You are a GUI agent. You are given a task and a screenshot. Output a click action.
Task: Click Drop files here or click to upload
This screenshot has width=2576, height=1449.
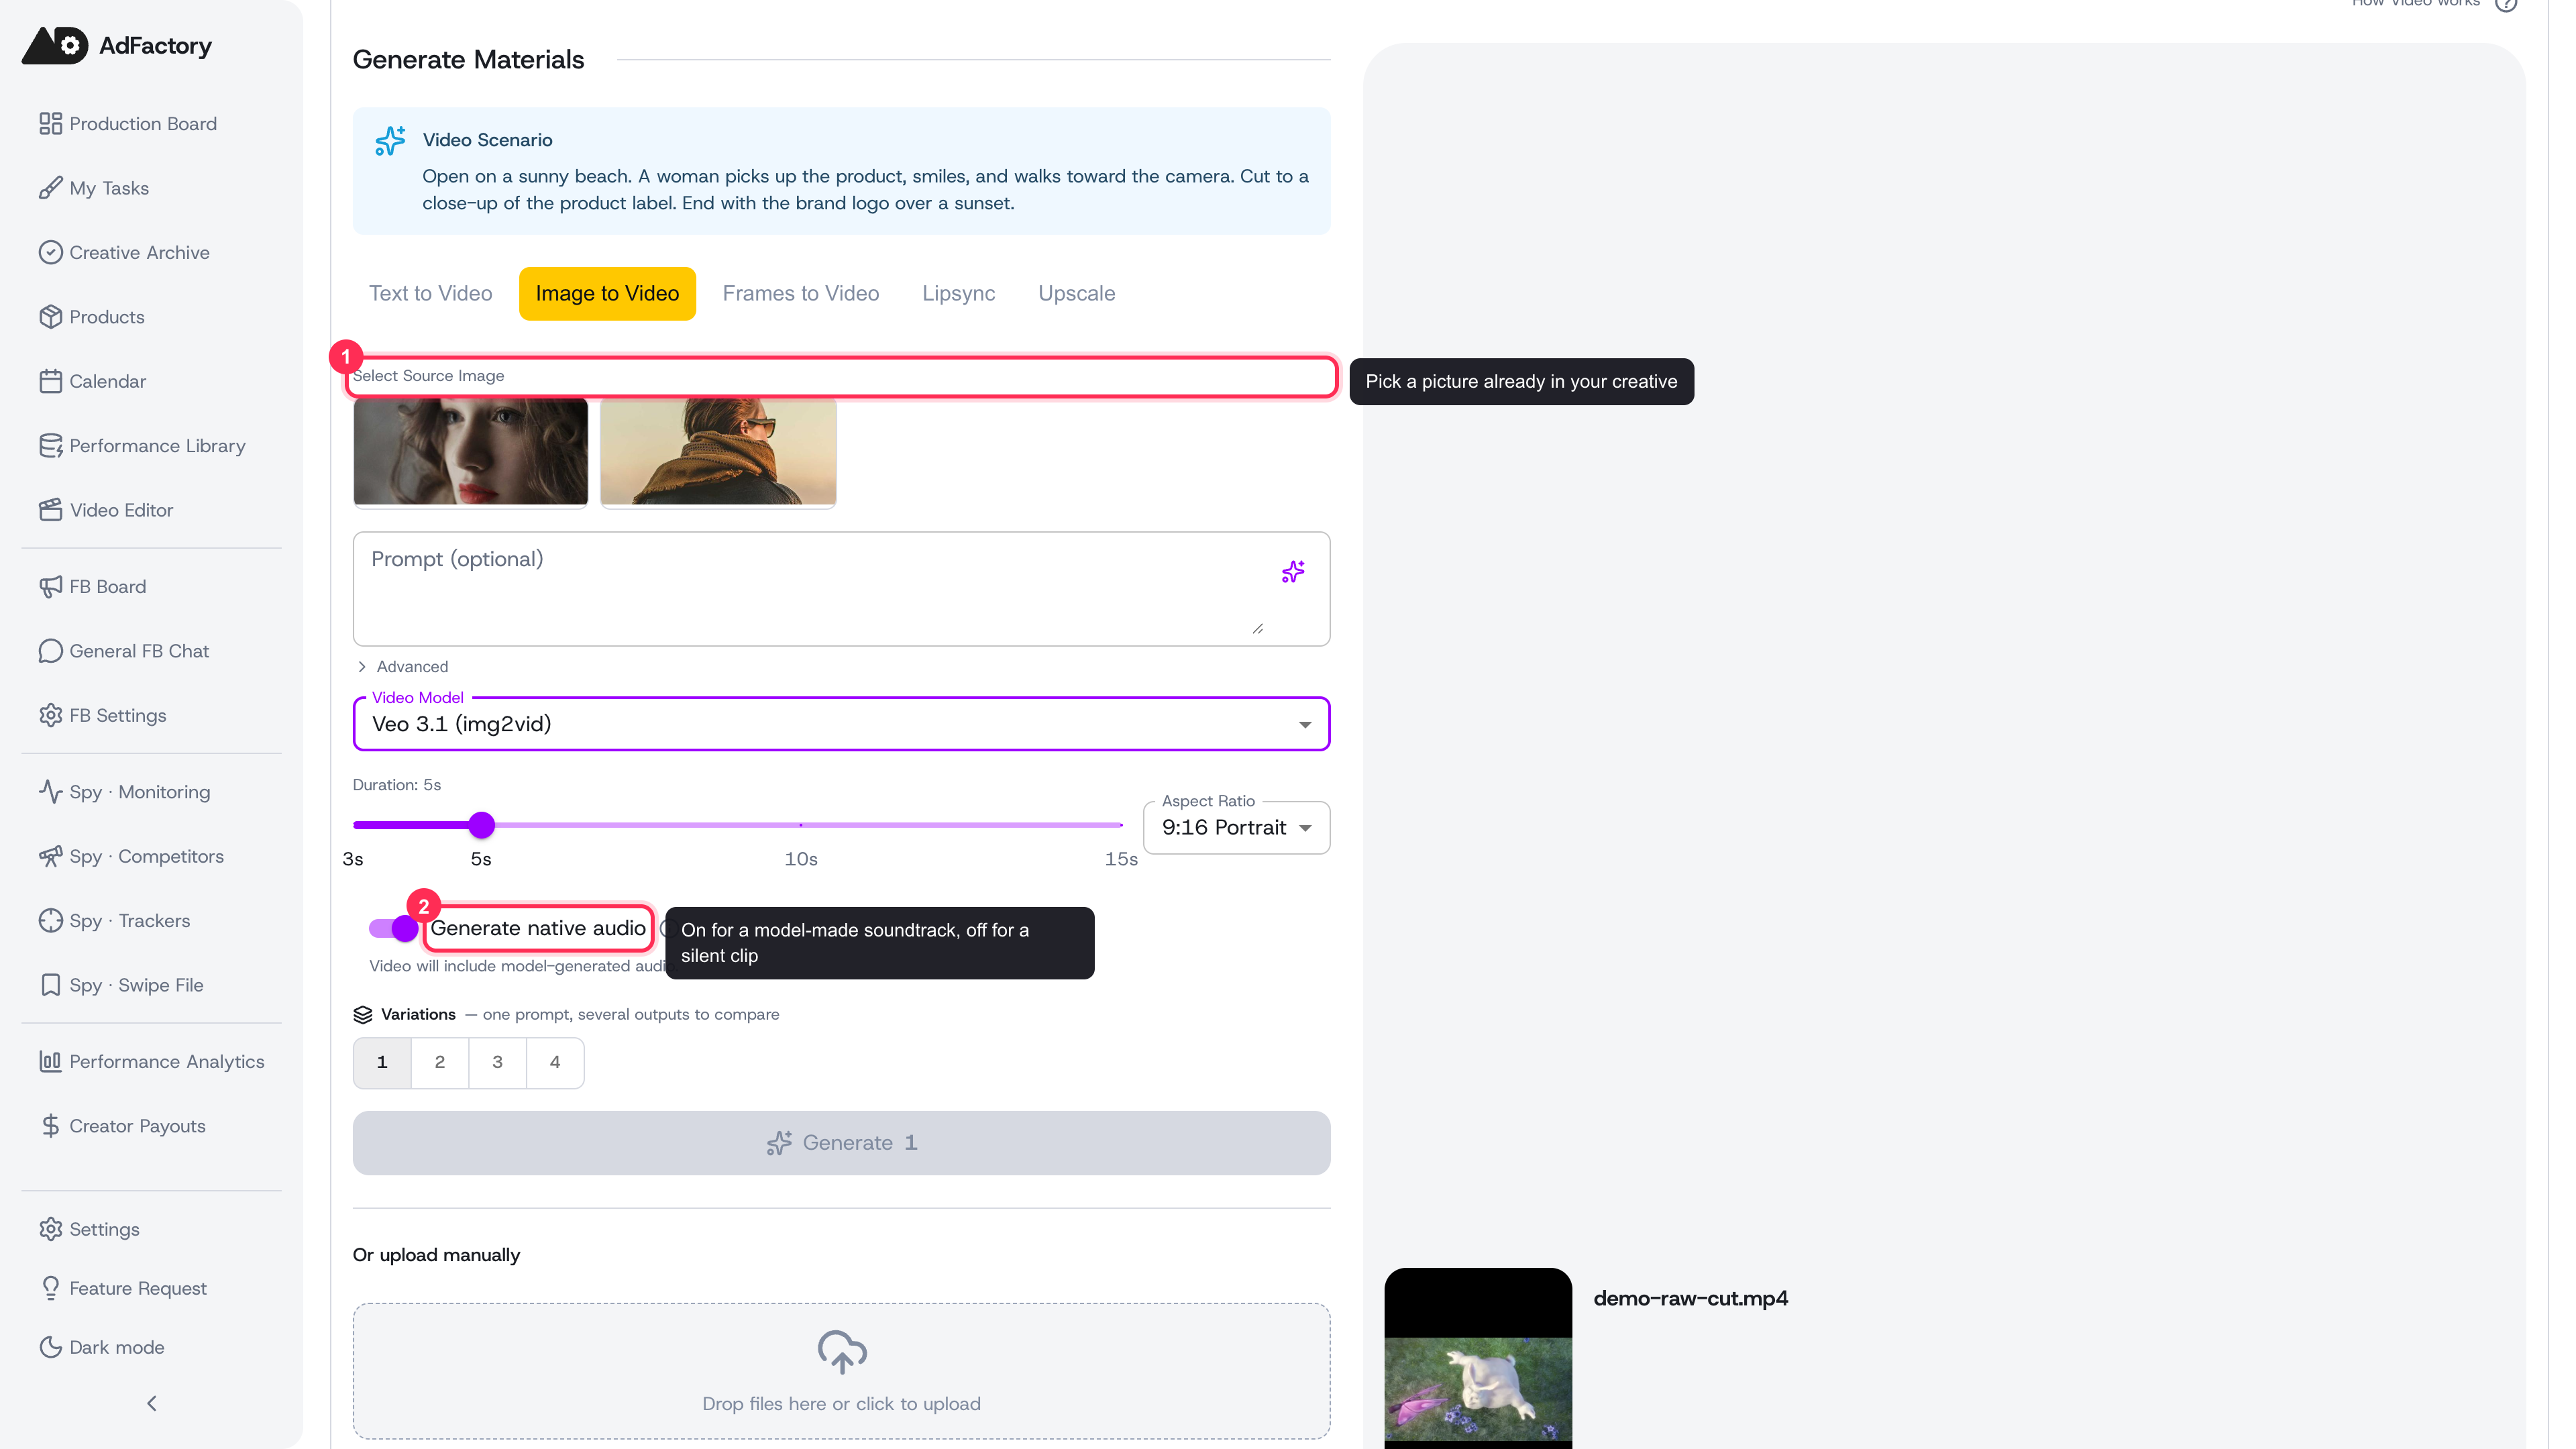pyautogui.click(x=841, y=1371)
